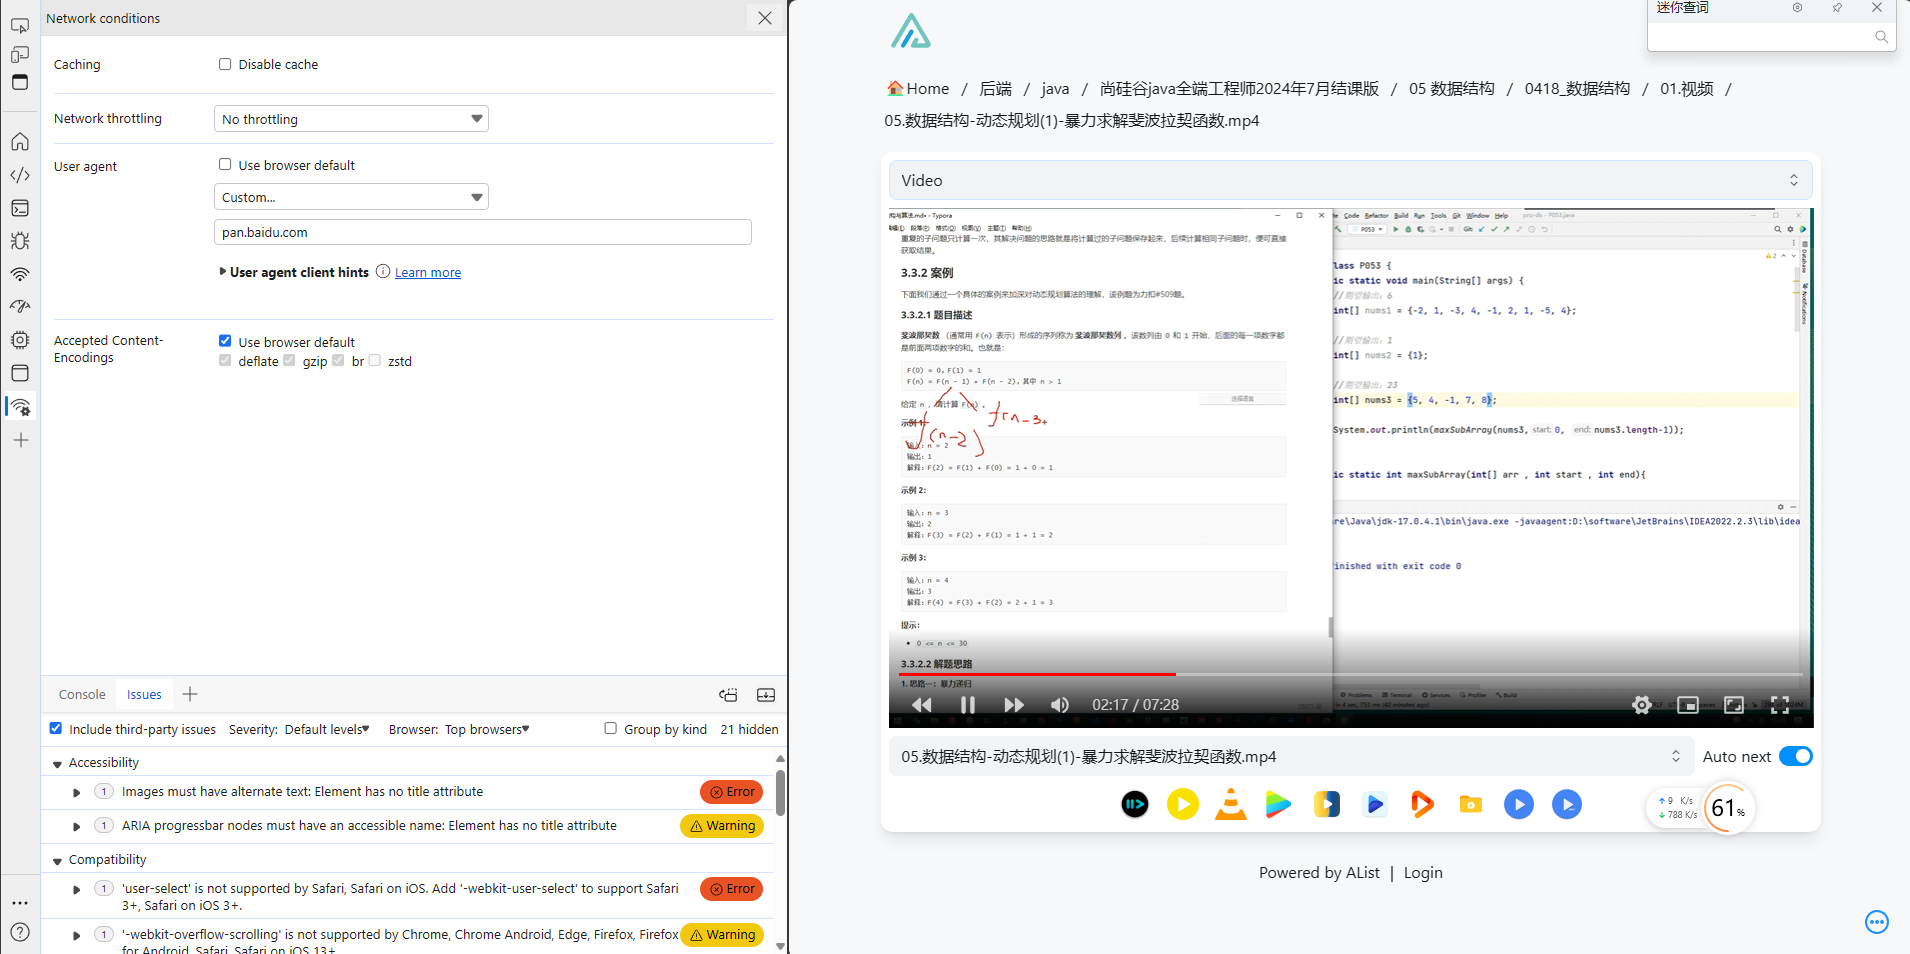Viewport: 1910px width, 954px height.
Task: Open video with IINA player icon
Action: [1135, 804]
